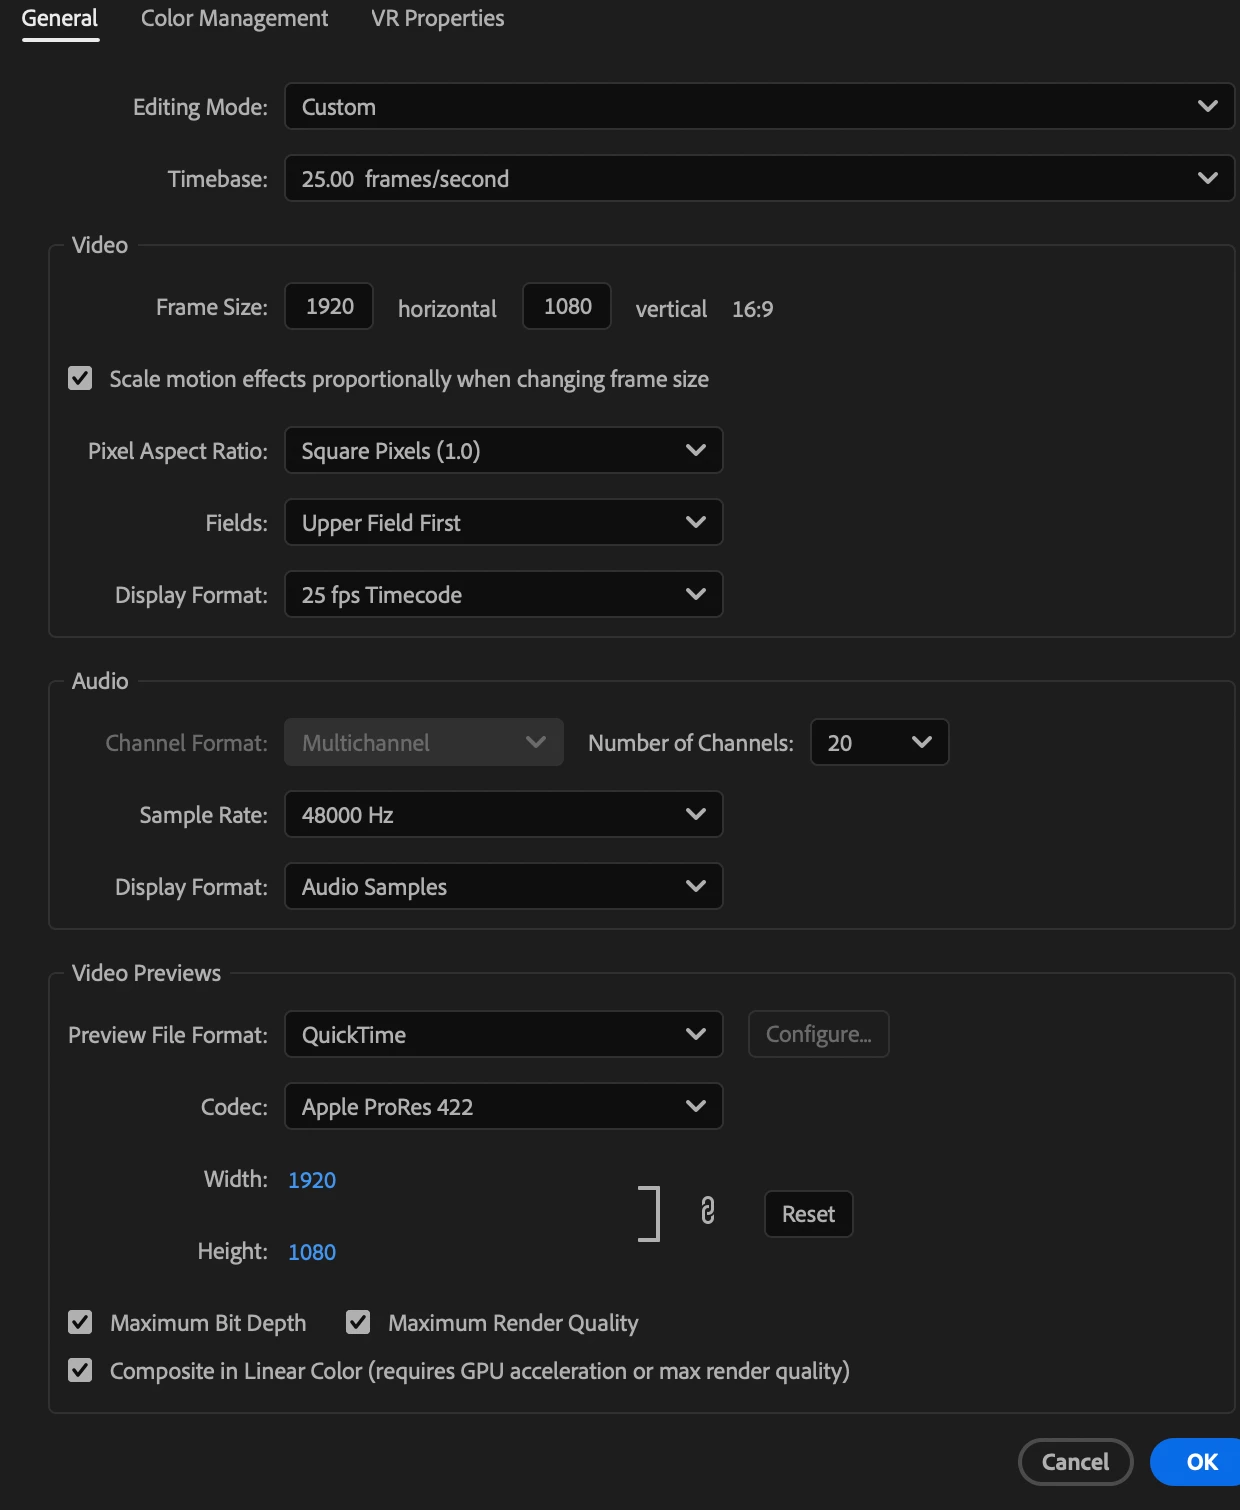This screenshot has width=1240, height=1510.
Task: Uncheck Maximum Render Quality
Action: tap(358, 1323)
